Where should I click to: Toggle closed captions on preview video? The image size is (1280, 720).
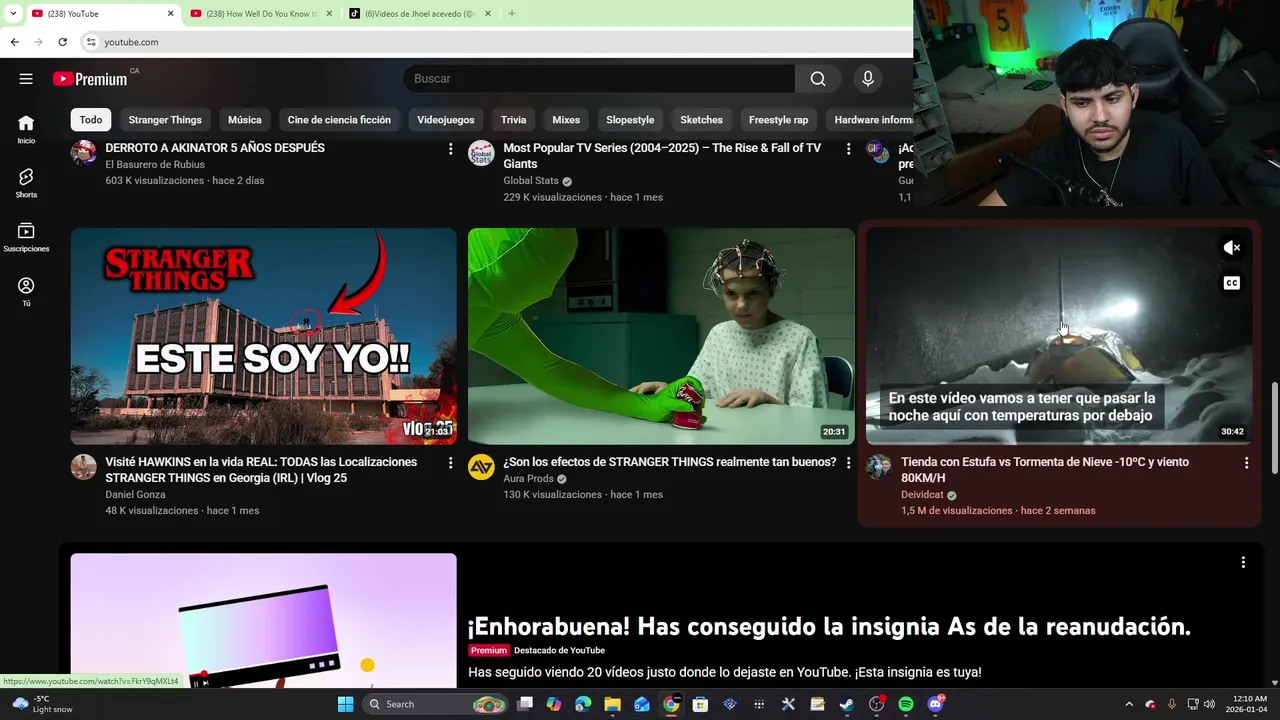pyautogui.click(x=1232, y=283)
